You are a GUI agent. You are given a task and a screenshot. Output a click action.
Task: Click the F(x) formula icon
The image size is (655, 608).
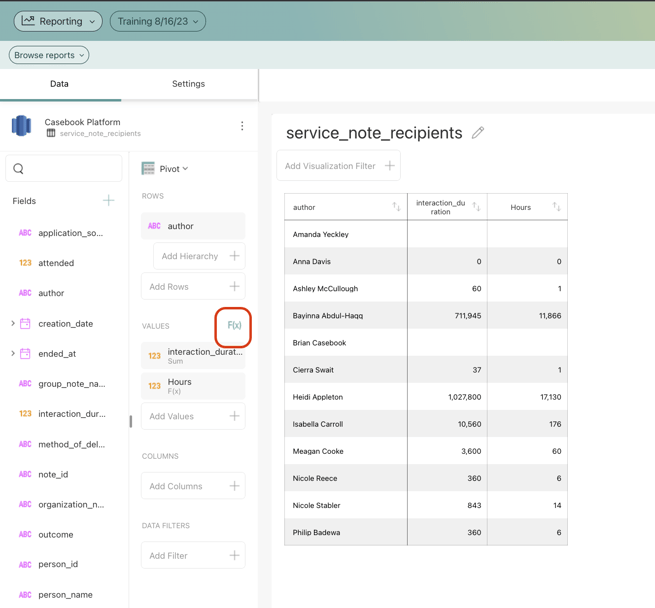(x=234, y=325)
